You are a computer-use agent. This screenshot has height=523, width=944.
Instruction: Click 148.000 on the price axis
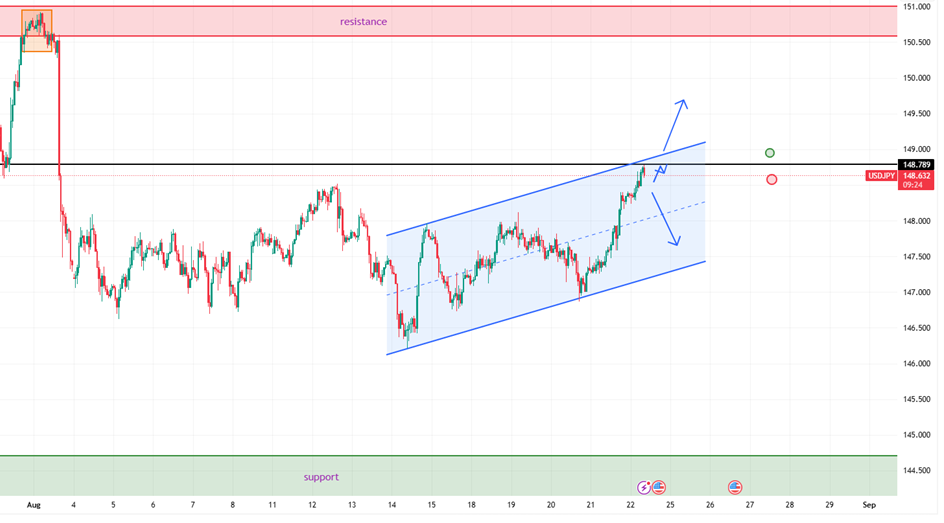coord(917,221)
